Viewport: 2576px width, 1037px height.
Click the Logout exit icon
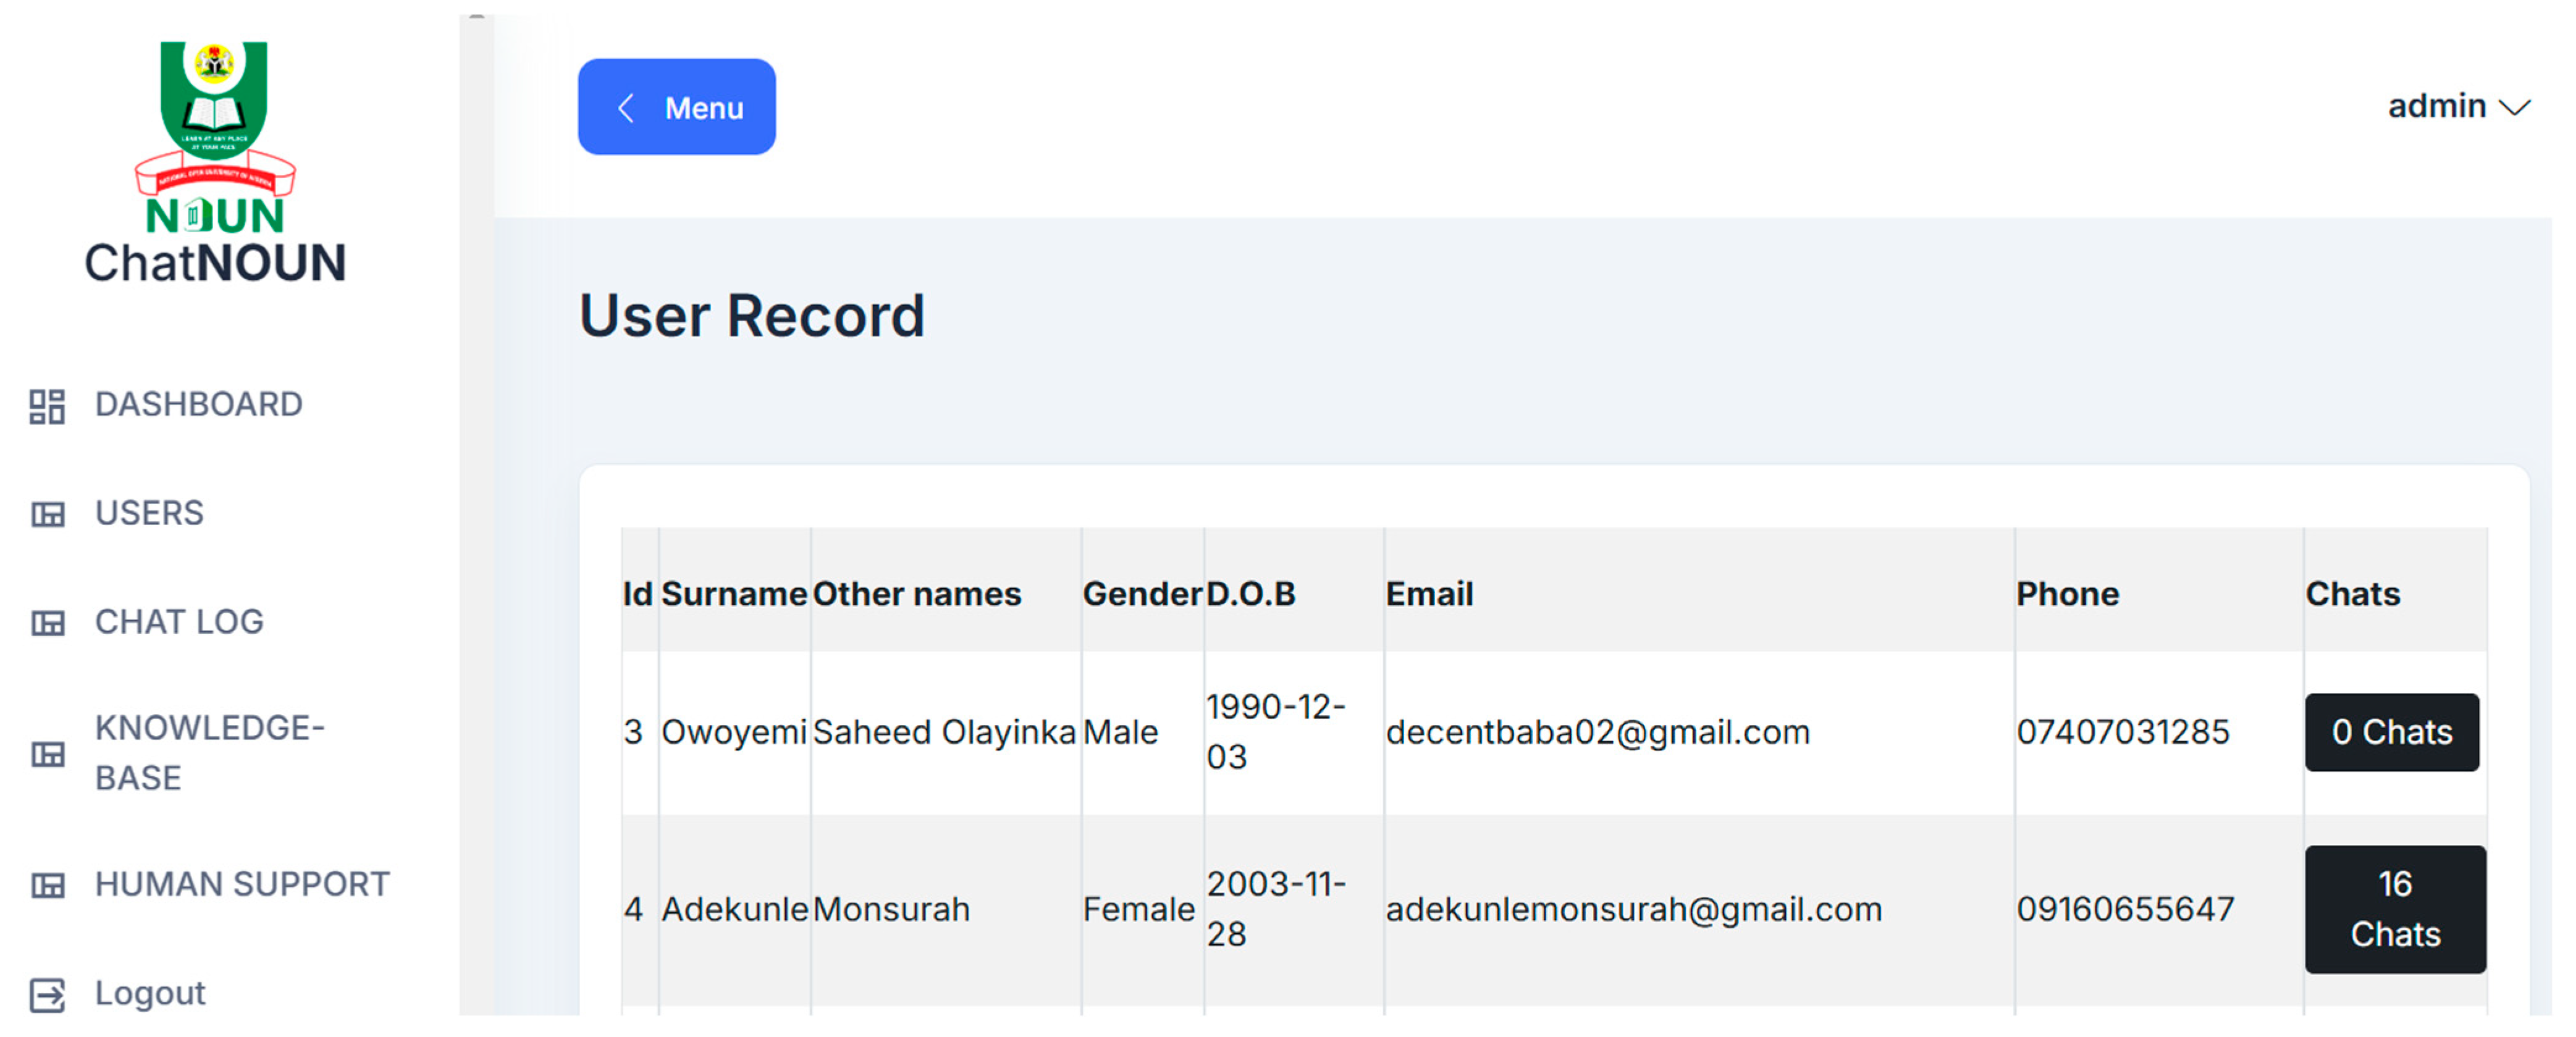tap(47, 995)
